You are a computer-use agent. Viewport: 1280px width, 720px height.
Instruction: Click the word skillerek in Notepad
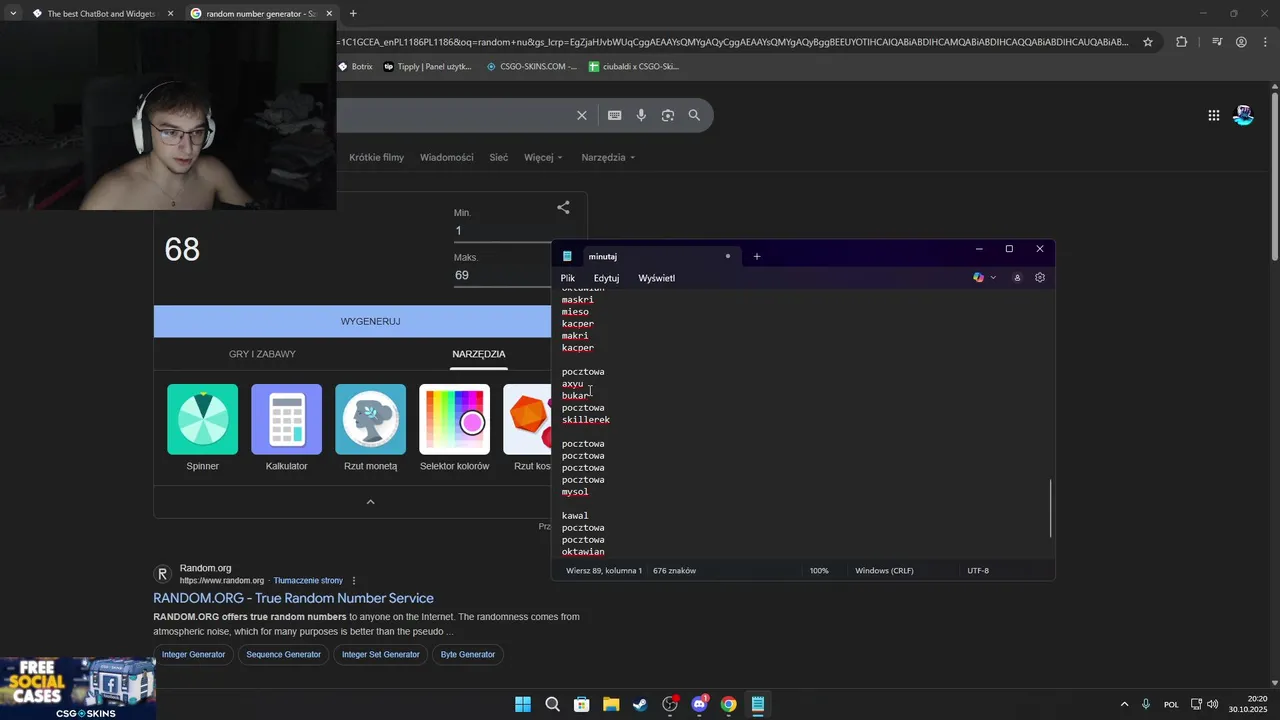pos(586,420)
